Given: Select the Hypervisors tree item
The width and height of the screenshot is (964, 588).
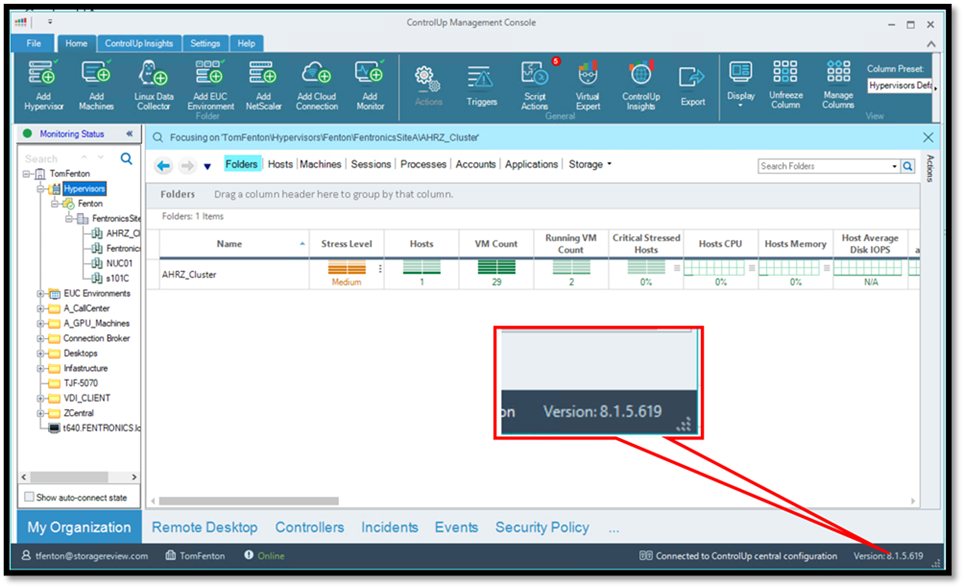Looking at the screenshot, I should click(84, 189).
